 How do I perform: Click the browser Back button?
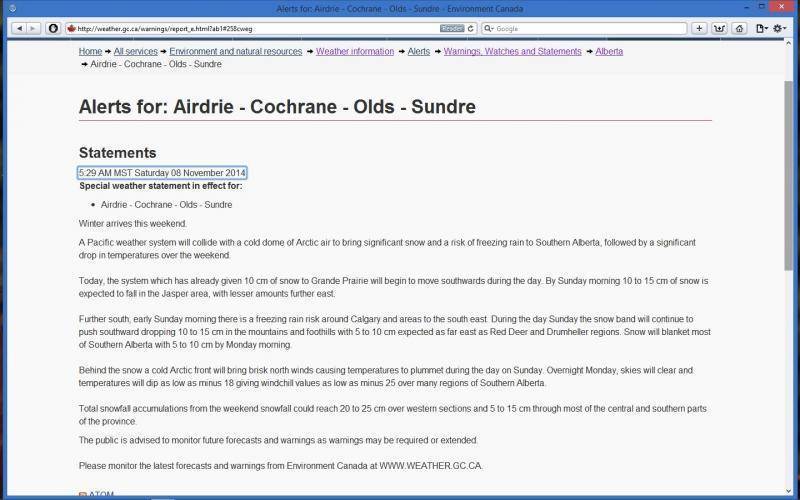point(17,28)
